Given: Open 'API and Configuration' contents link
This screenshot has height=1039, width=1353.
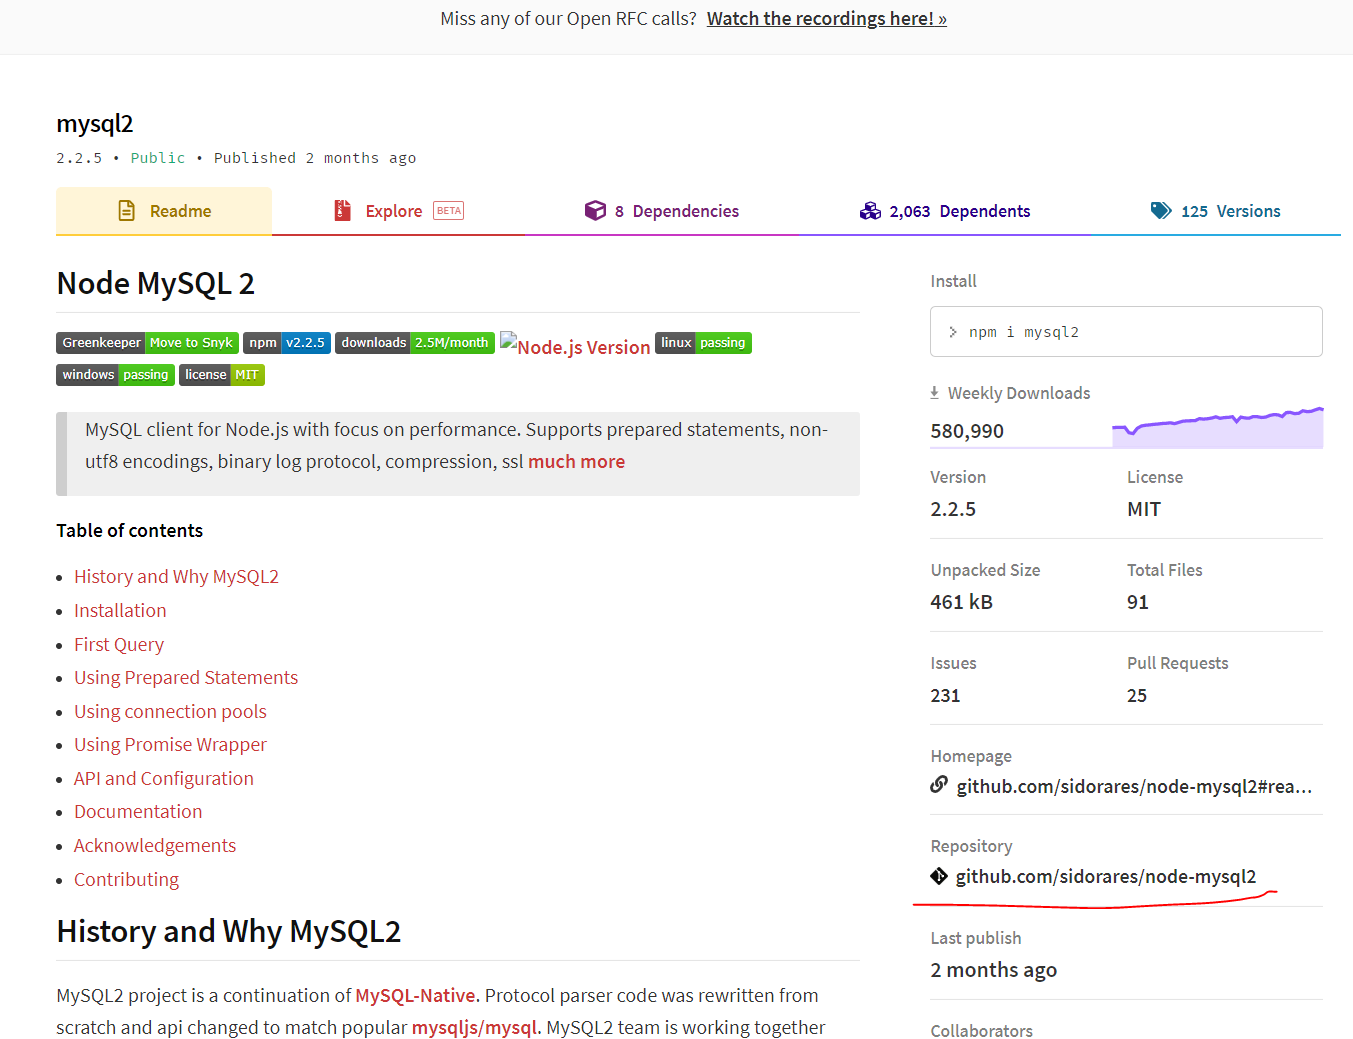Looking at the screenshot, I should (x=164, y=778).
